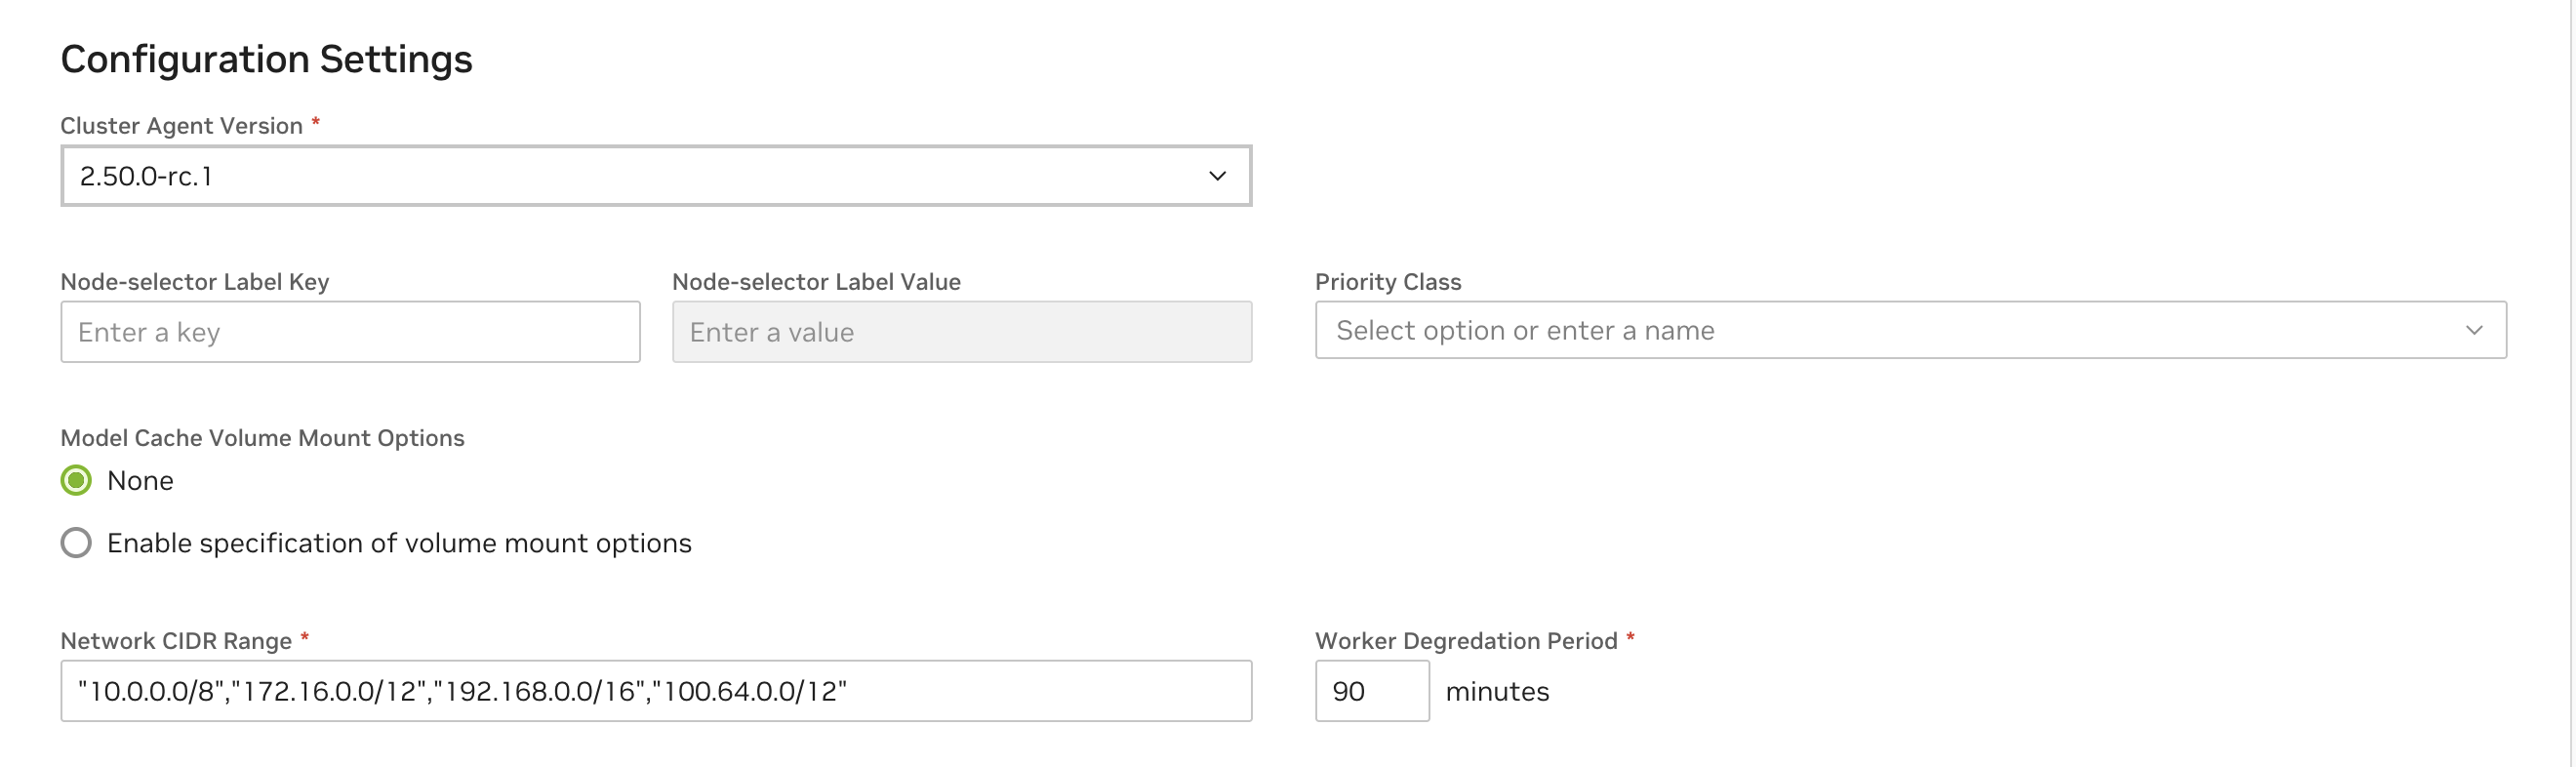
Task: Click the Worker Degredation Period label
Action: coord(1465,641)
